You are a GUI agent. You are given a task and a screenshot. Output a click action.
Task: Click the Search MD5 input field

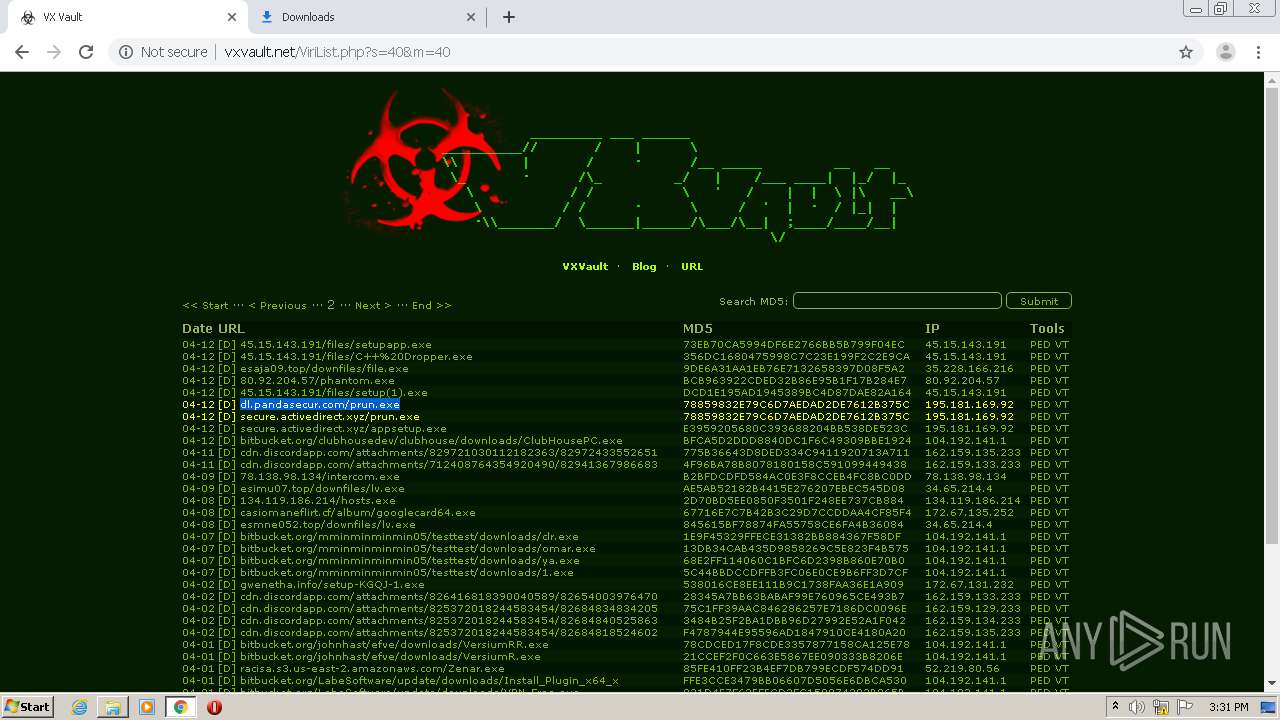point(897,301)
